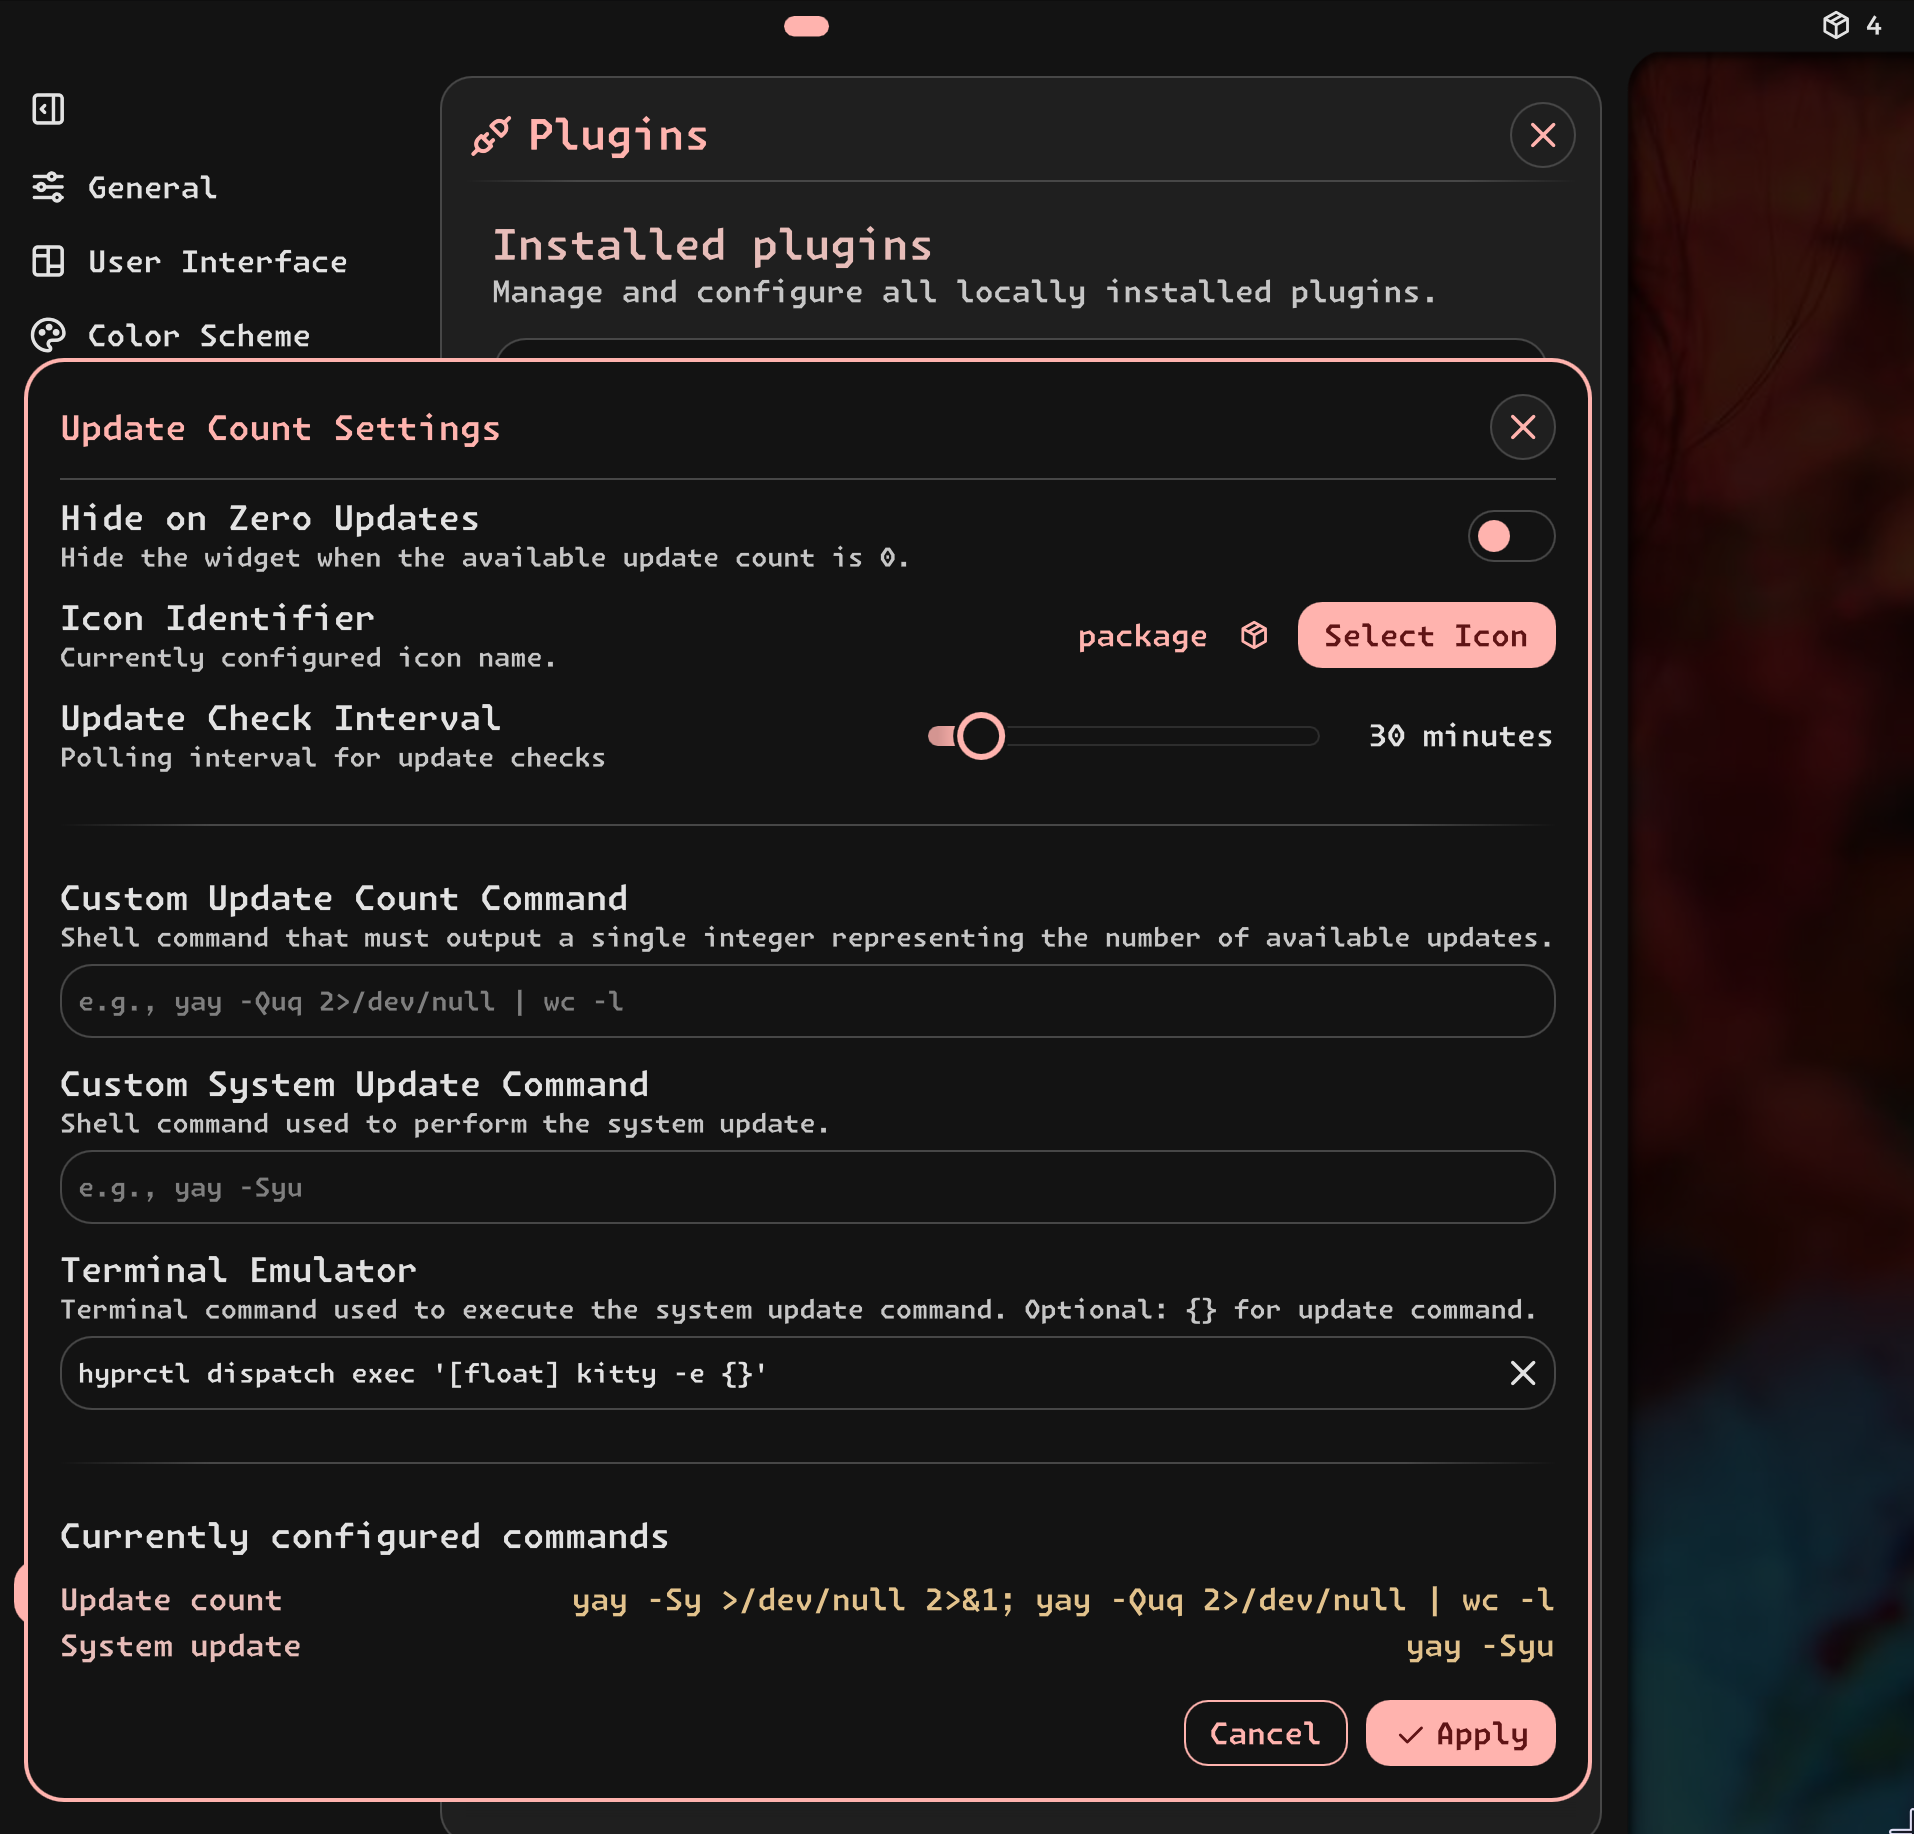Image resolution: width=1914 pixels, height=1834 pixels.
Task: Click the User Interface layout icon
Action: pos(48,261)
